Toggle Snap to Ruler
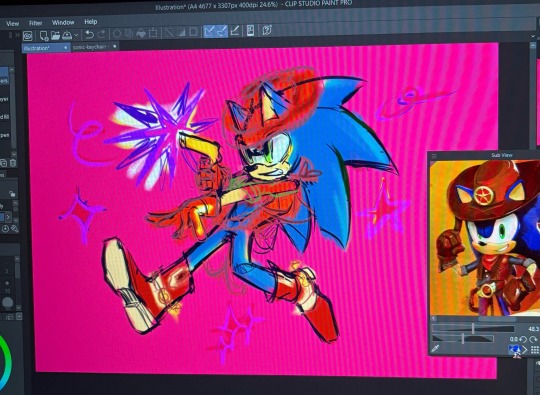Viewport: 540px width, 395px height. click(x=209, y=32)
